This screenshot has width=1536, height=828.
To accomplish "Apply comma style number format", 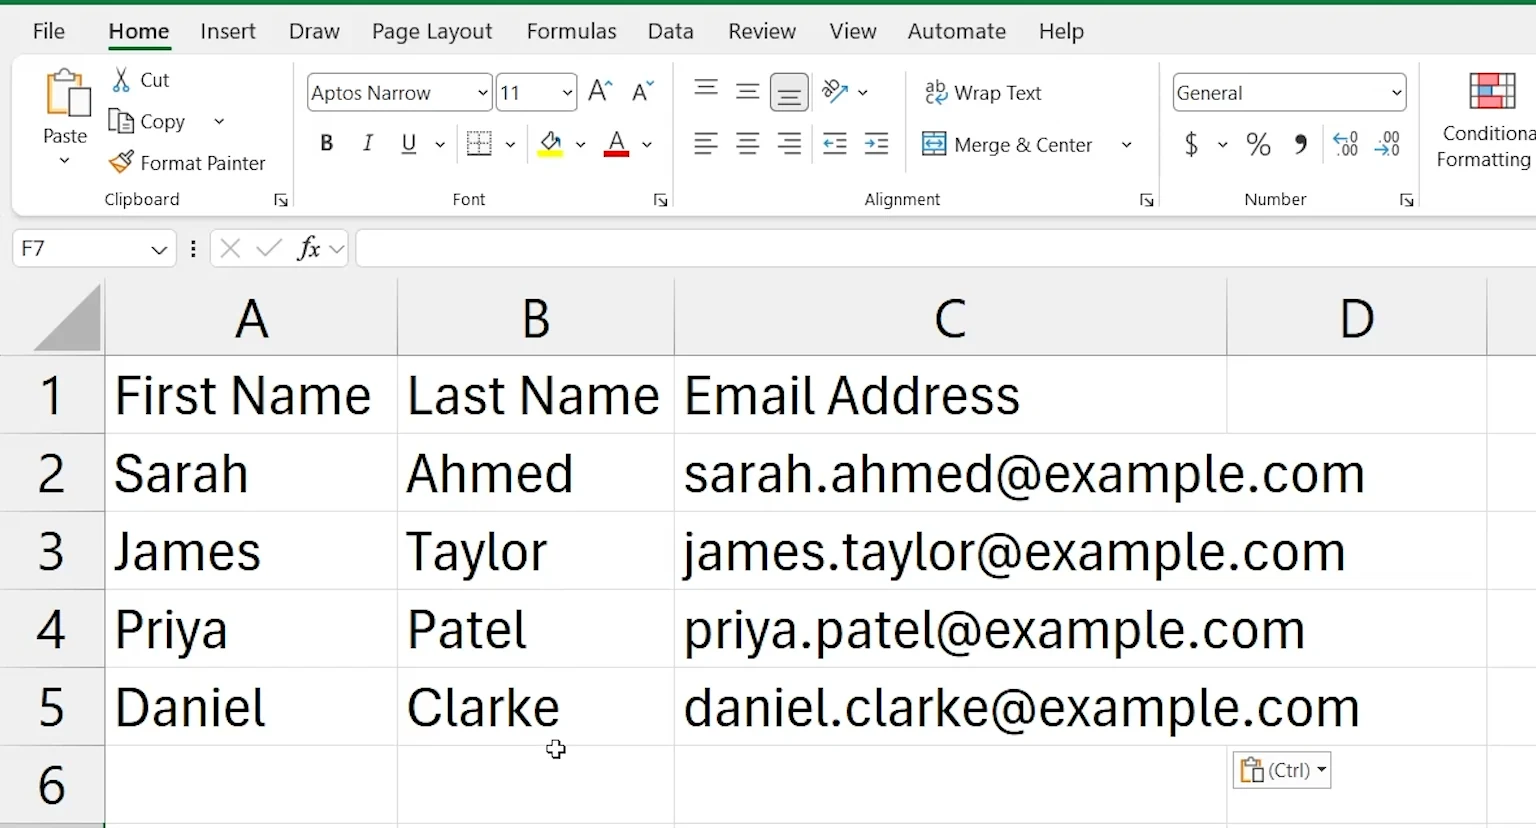I will tap(1300, 145).
